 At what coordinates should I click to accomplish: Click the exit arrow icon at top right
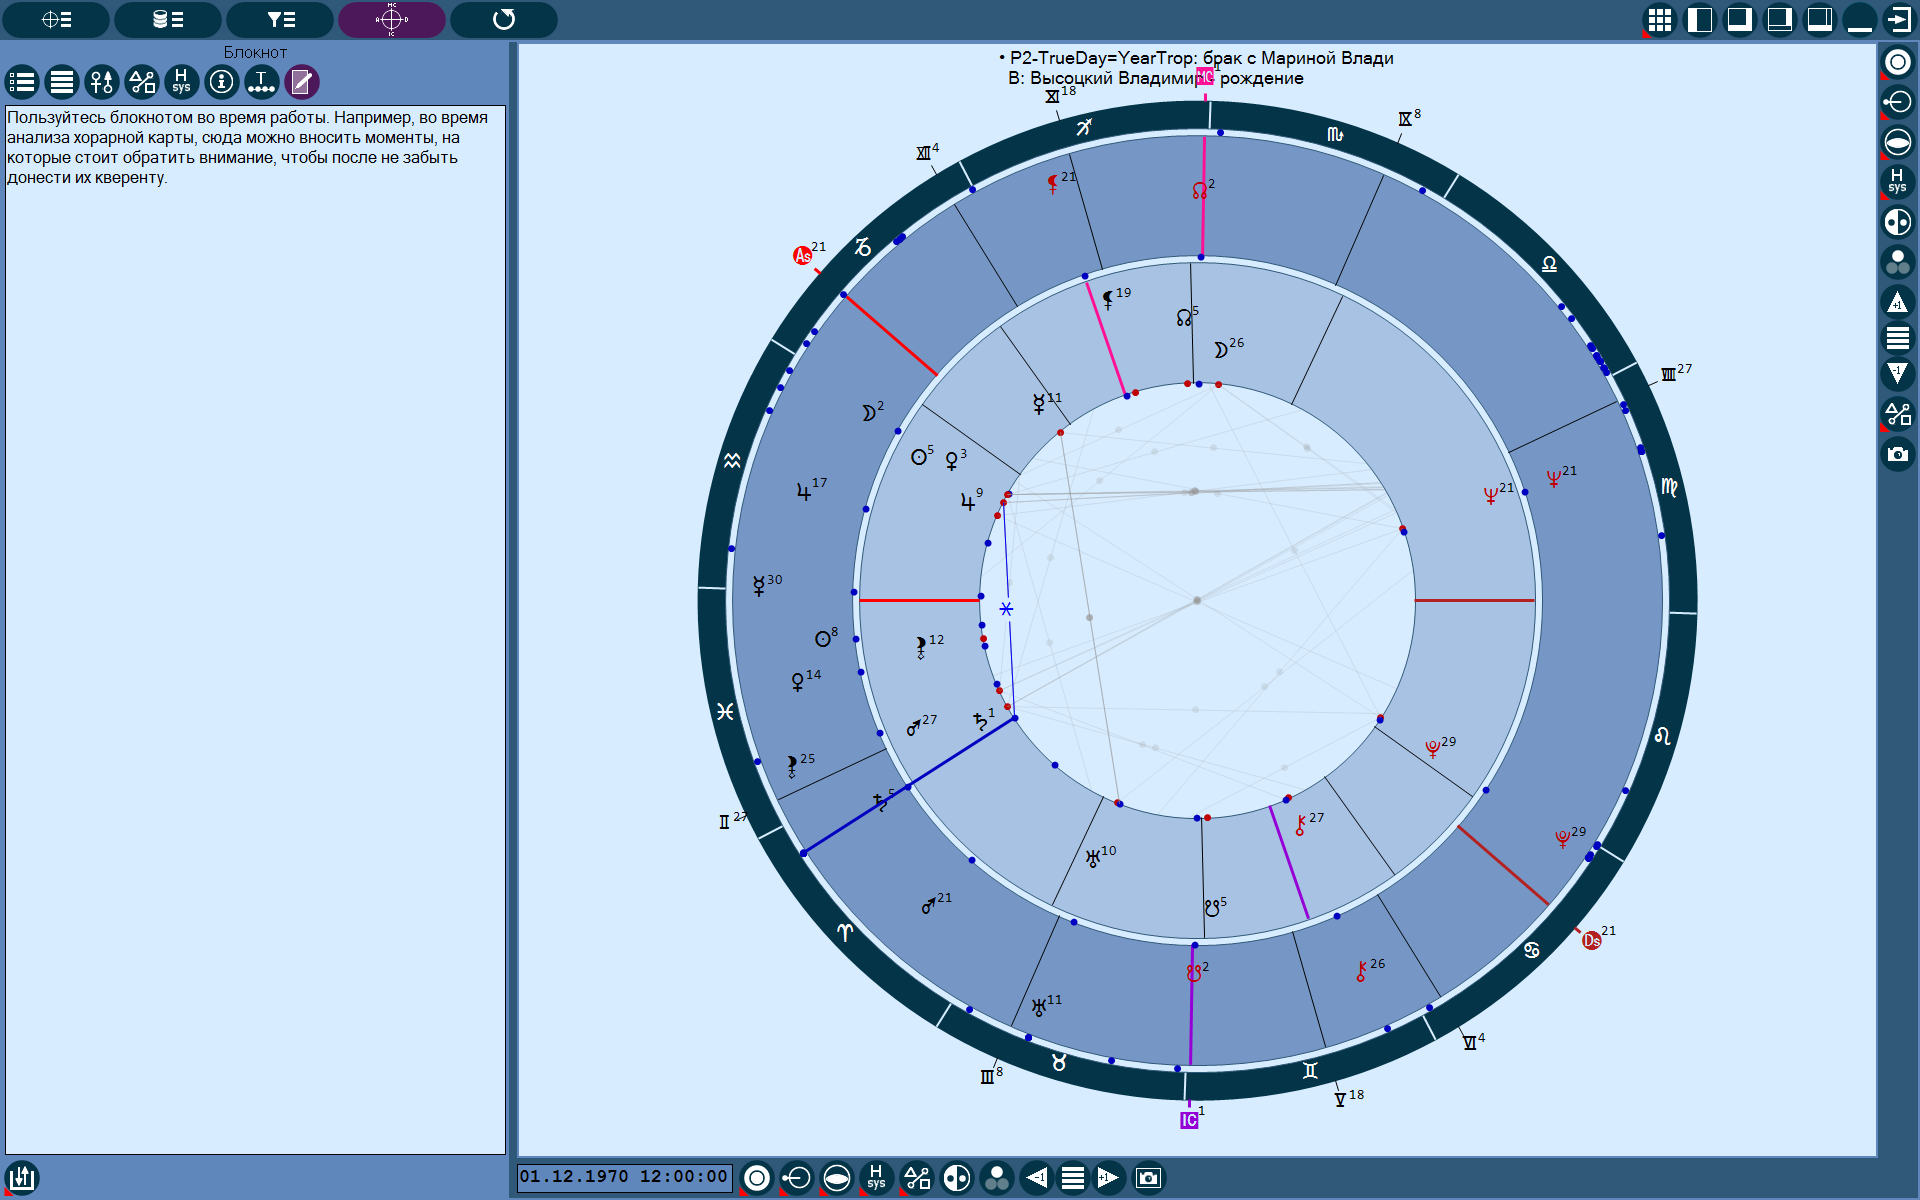(1897, 20)
